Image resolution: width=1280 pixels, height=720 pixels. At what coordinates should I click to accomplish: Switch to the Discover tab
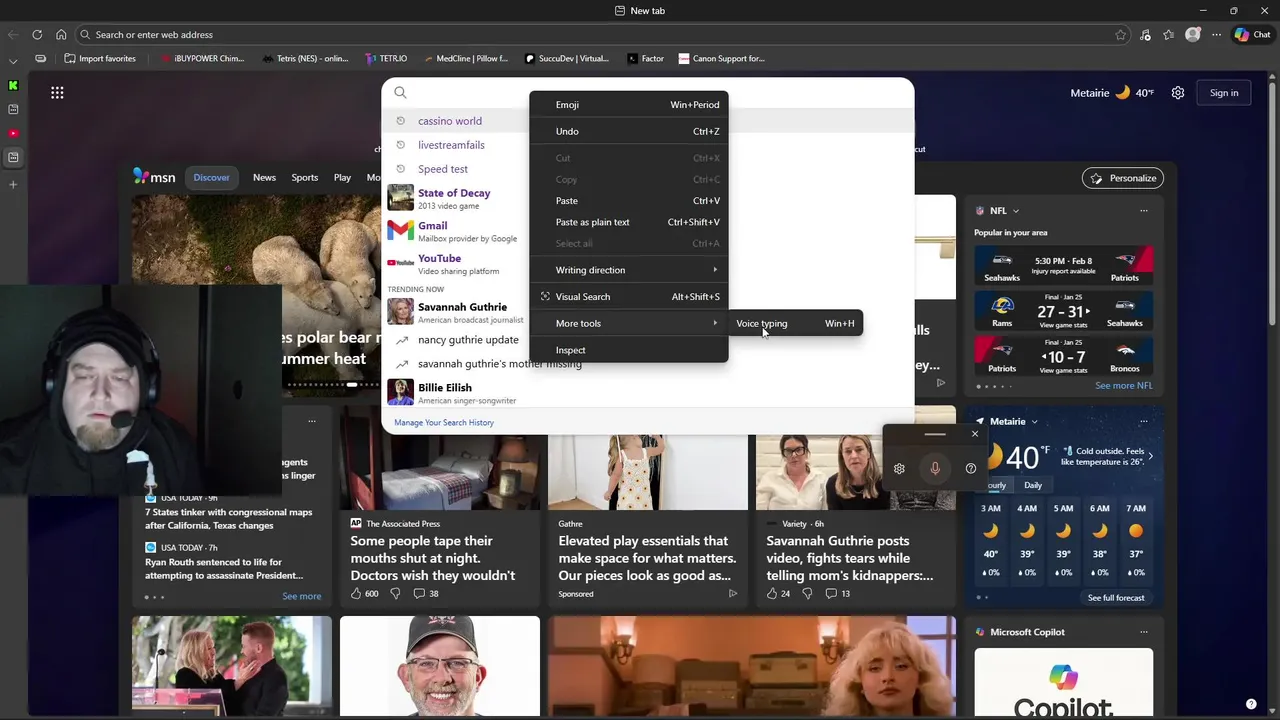click(x=211, y=177)
